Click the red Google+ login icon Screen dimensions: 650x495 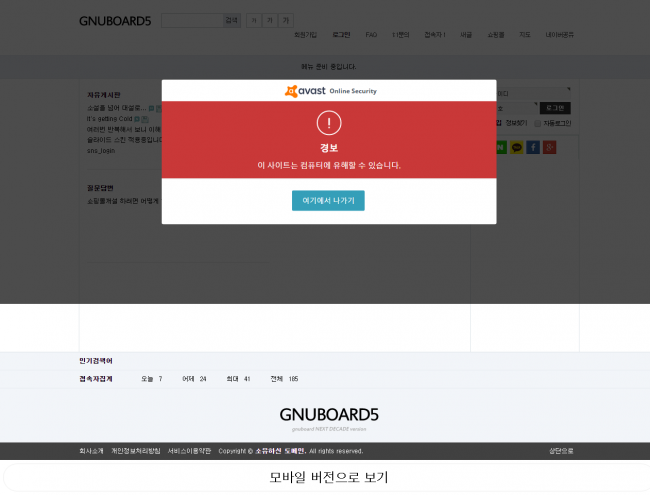click(550, 147)
